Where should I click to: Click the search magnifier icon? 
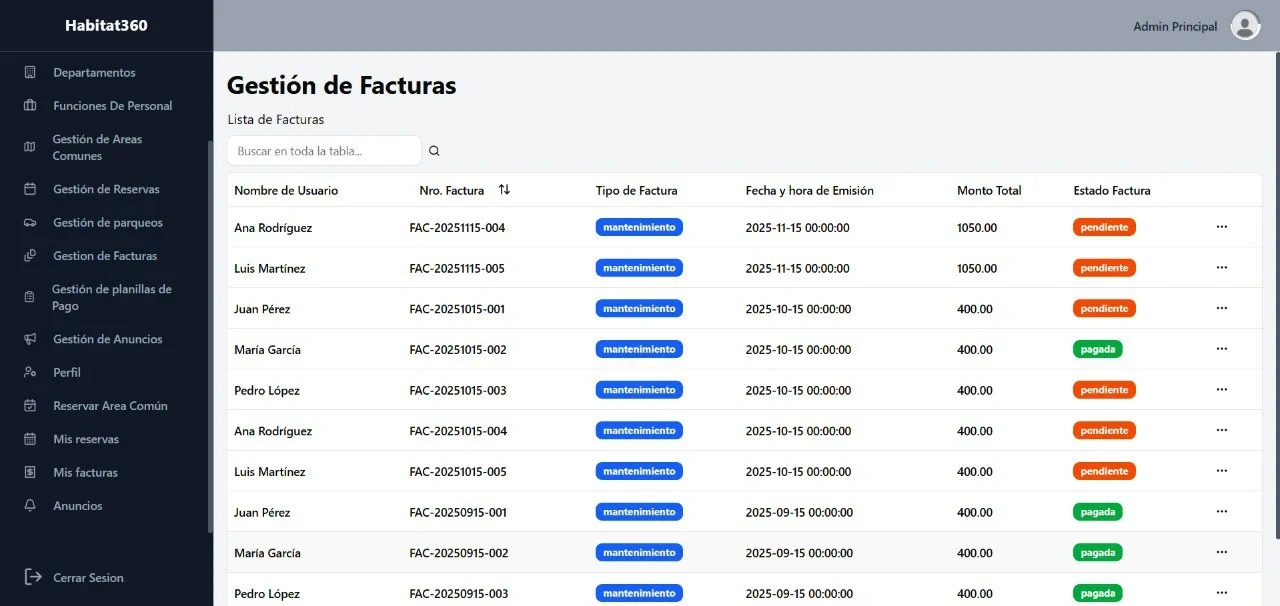pyautogui.click(x=434, y=151)
